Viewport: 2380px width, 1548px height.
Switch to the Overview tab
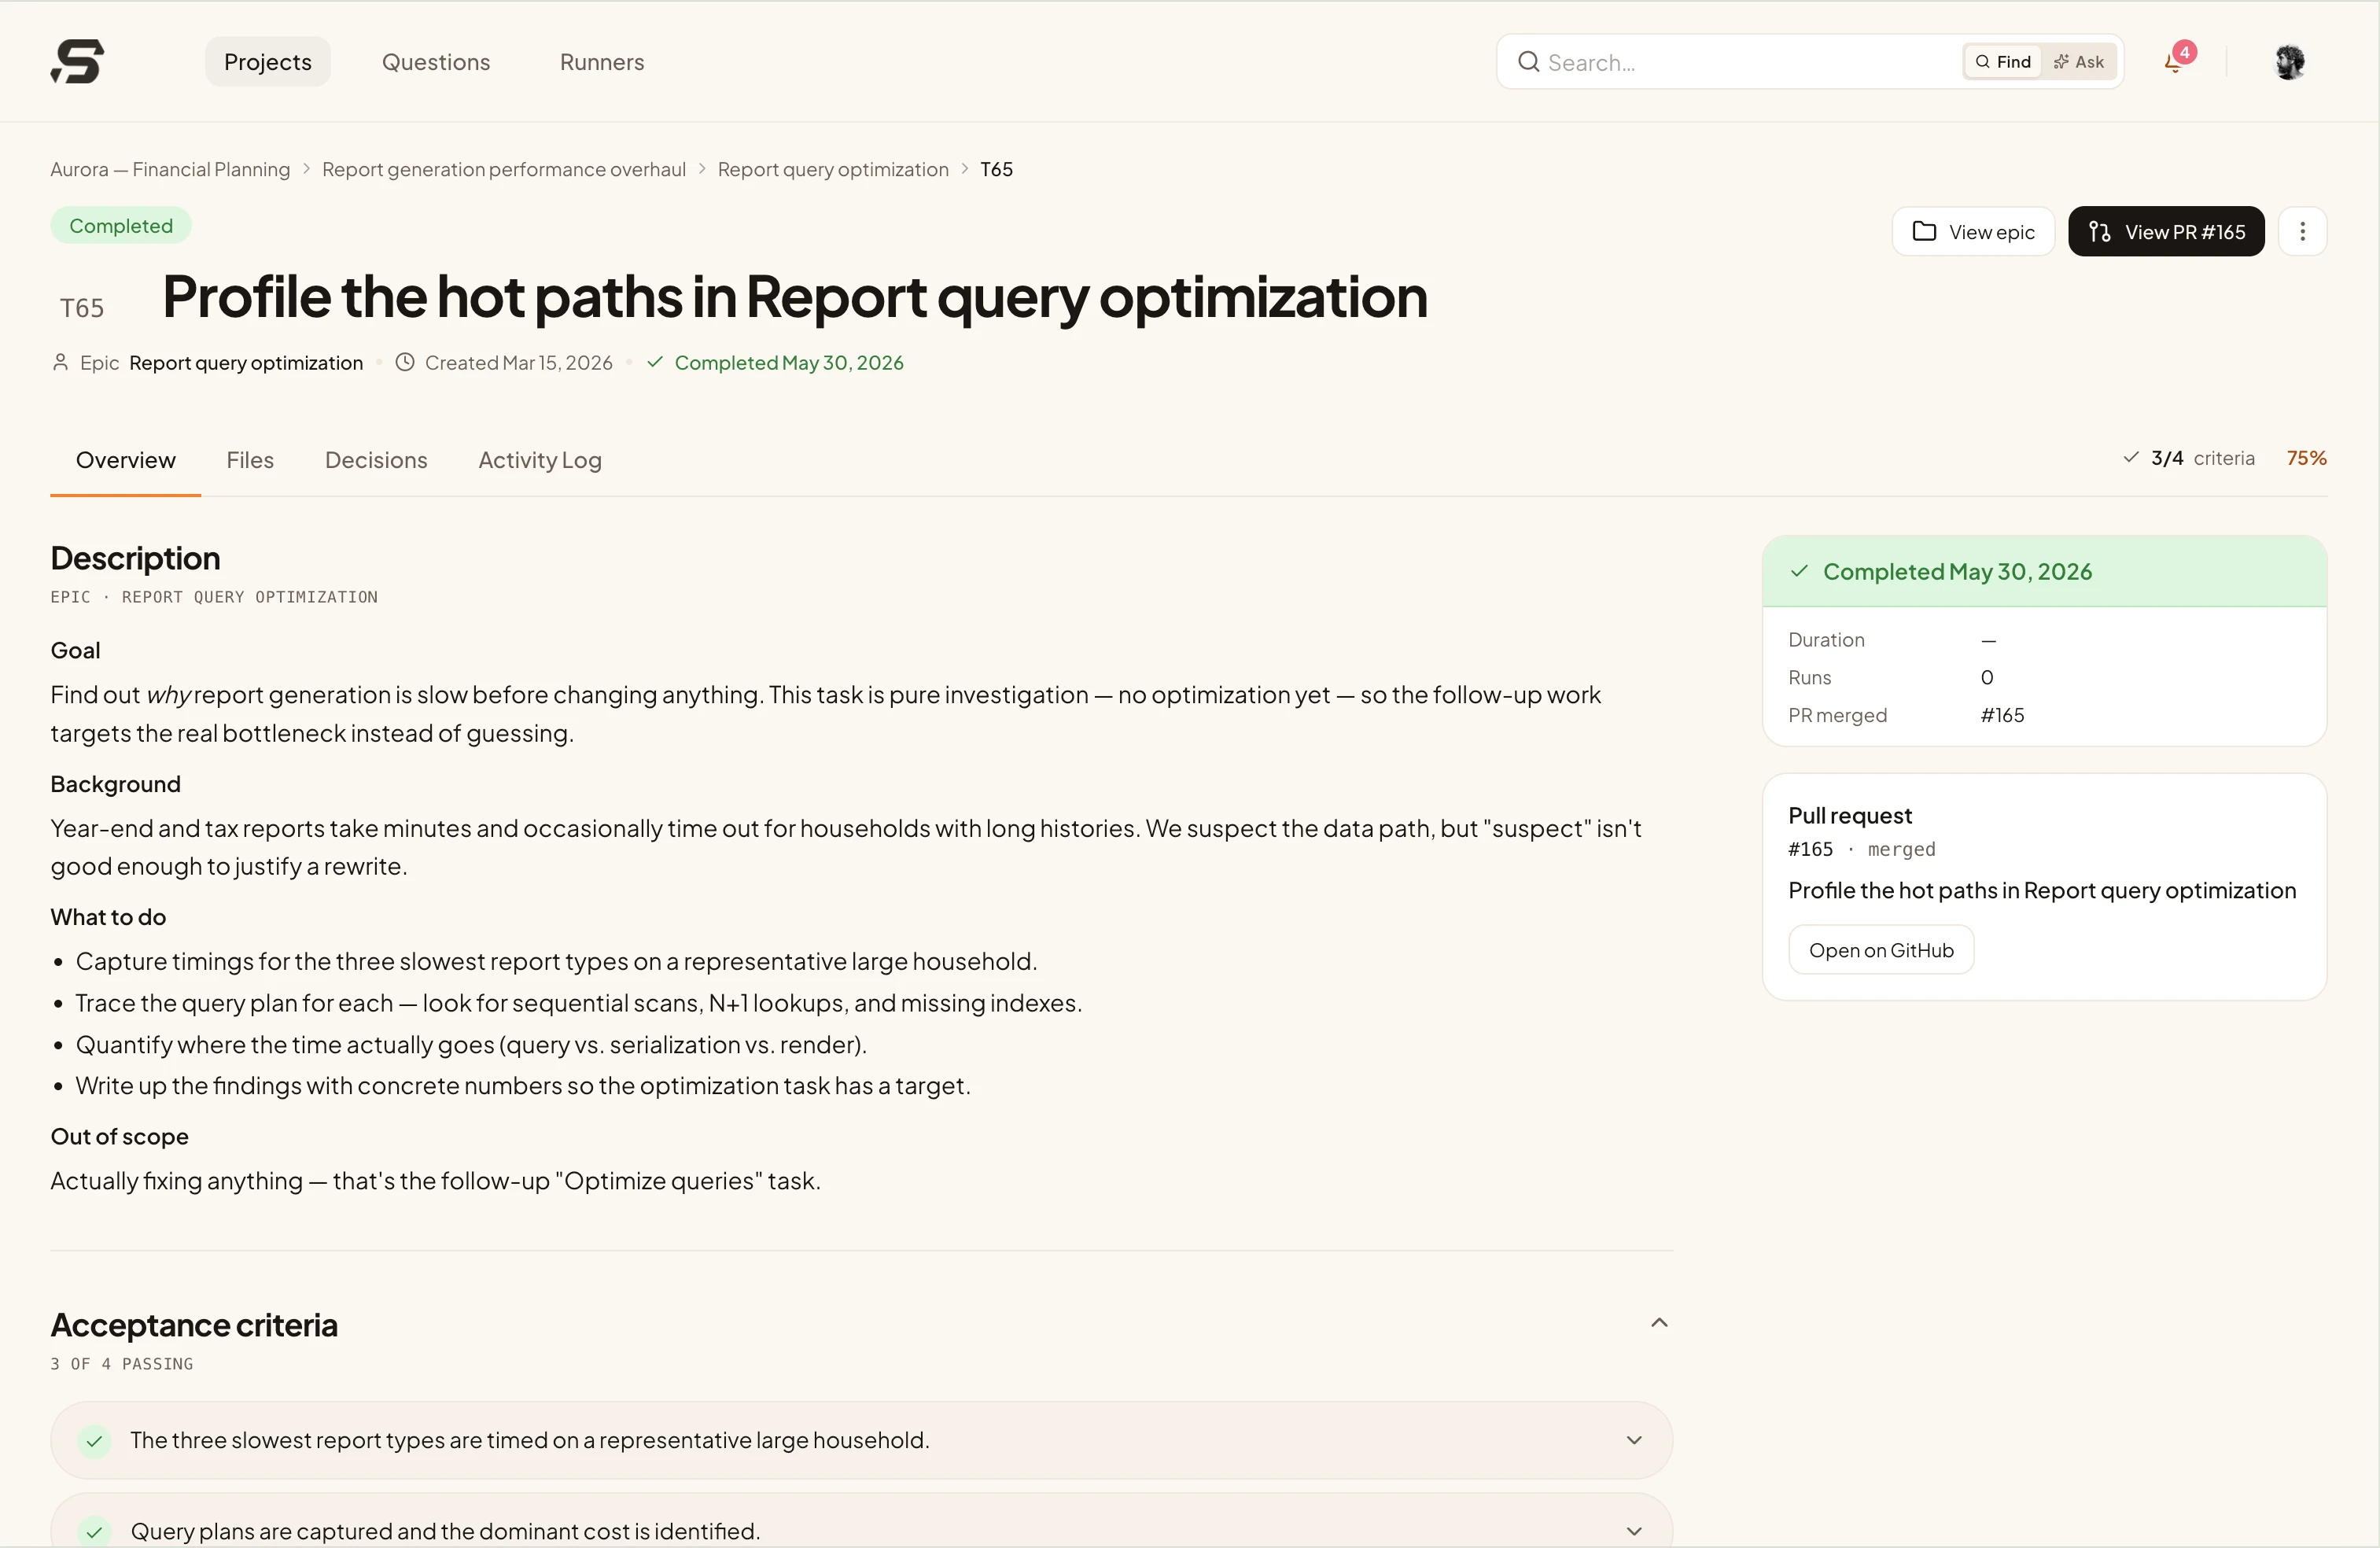126,460
